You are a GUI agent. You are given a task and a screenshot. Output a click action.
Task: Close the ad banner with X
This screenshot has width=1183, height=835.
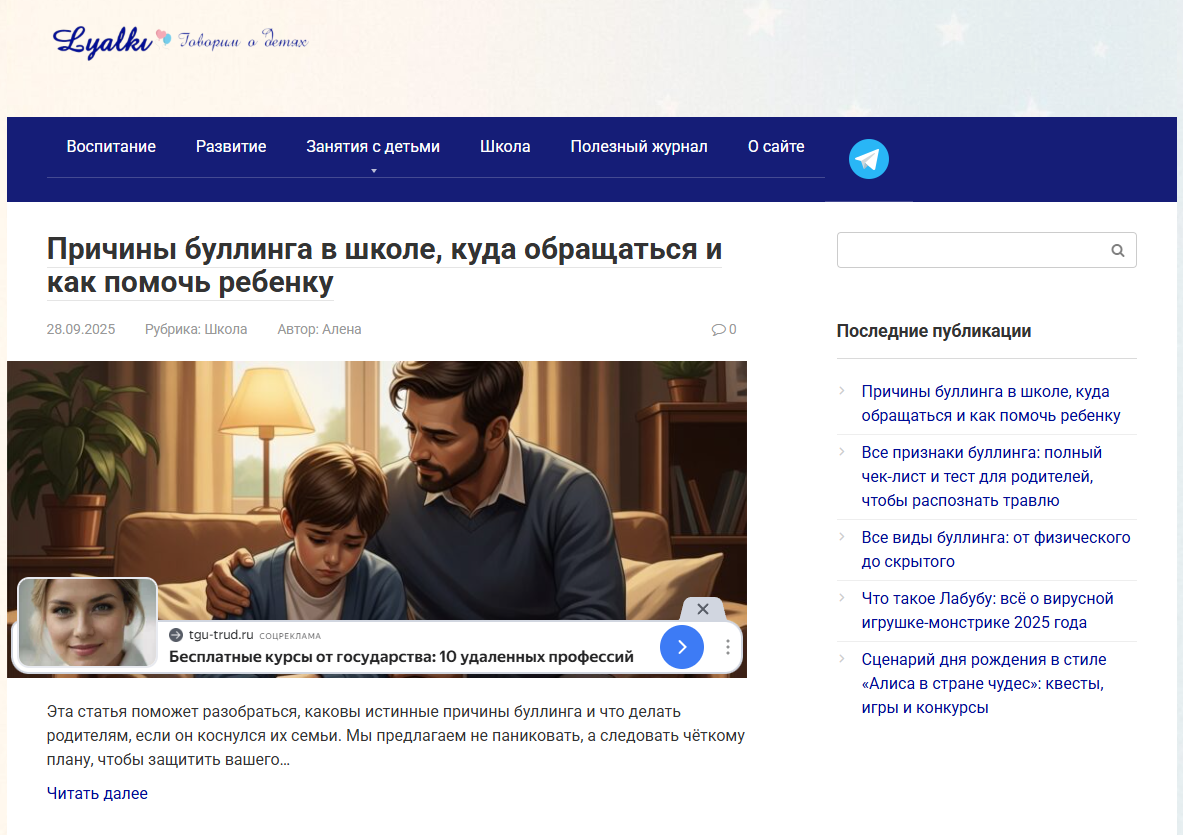(702, 609)
